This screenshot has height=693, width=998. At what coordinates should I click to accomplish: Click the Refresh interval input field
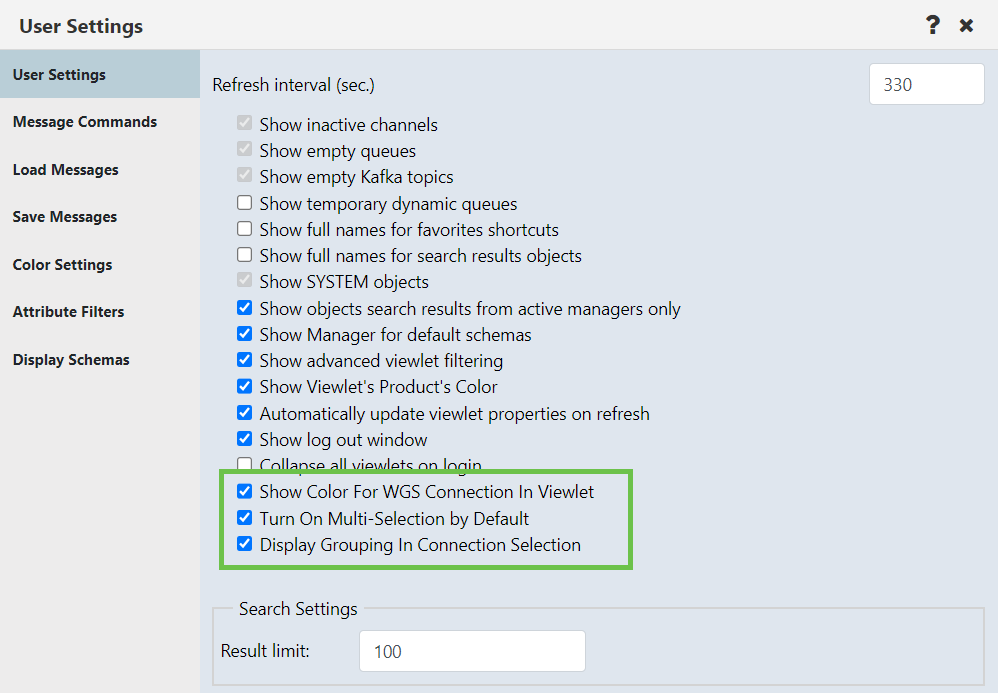click(926, 84)
